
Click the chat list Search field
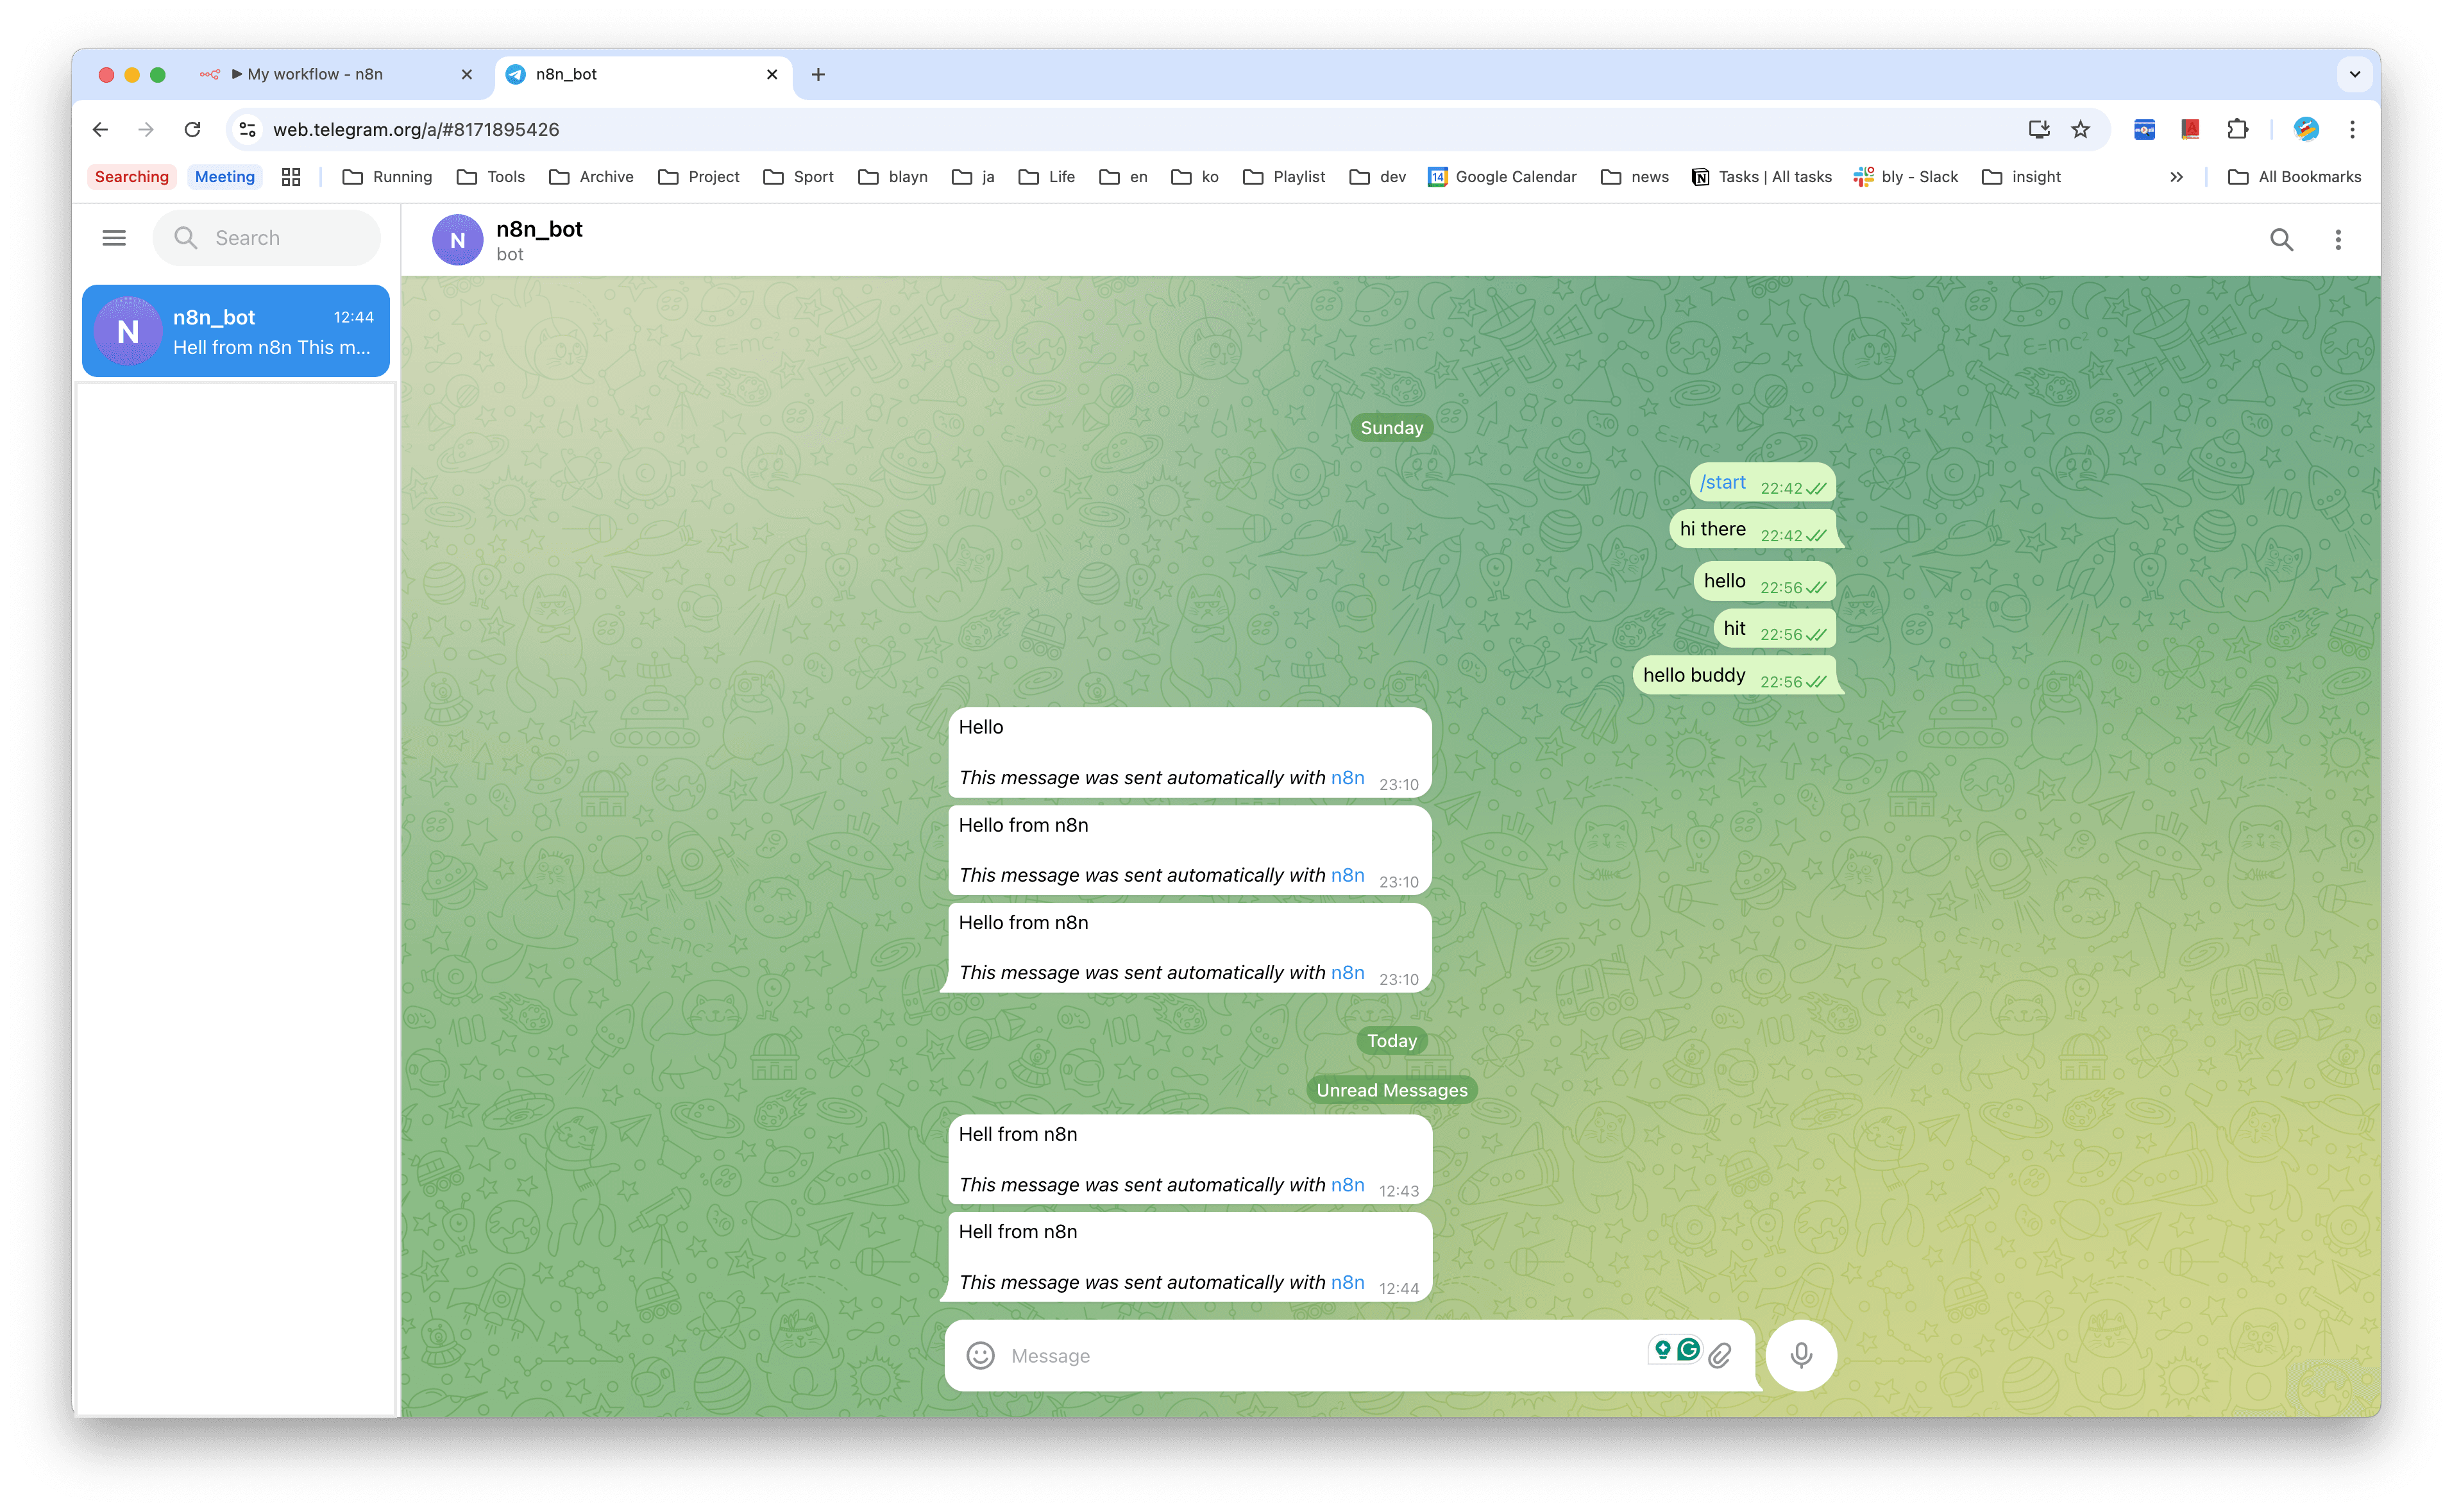267,238
